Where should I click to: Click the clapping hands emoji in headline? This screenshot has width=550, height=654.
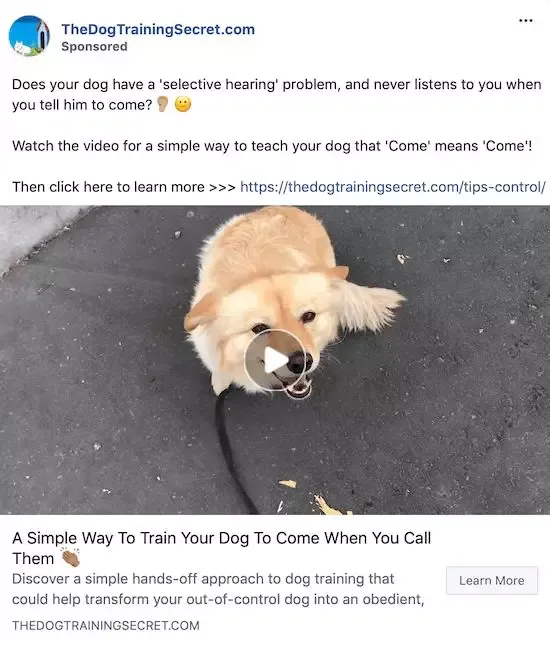(x=70, y=557)
